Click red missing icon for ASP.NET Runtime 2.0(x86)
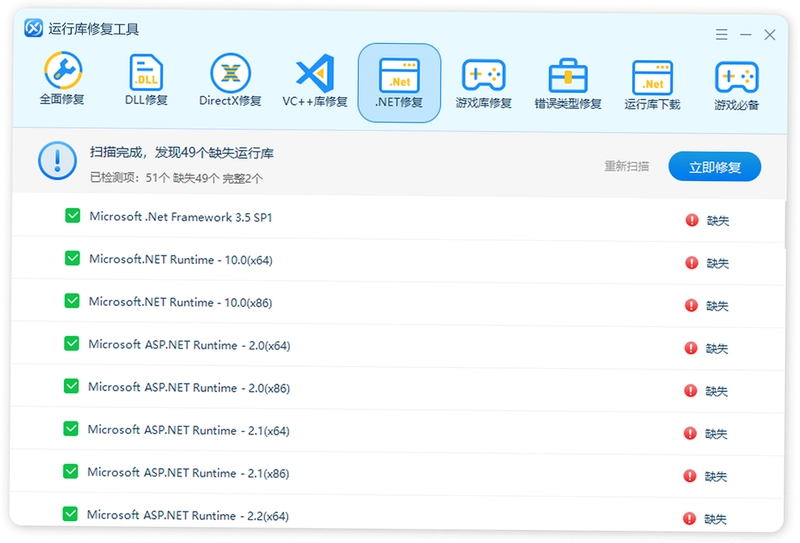This screenshot has width=800, height=543. (690, 390)
